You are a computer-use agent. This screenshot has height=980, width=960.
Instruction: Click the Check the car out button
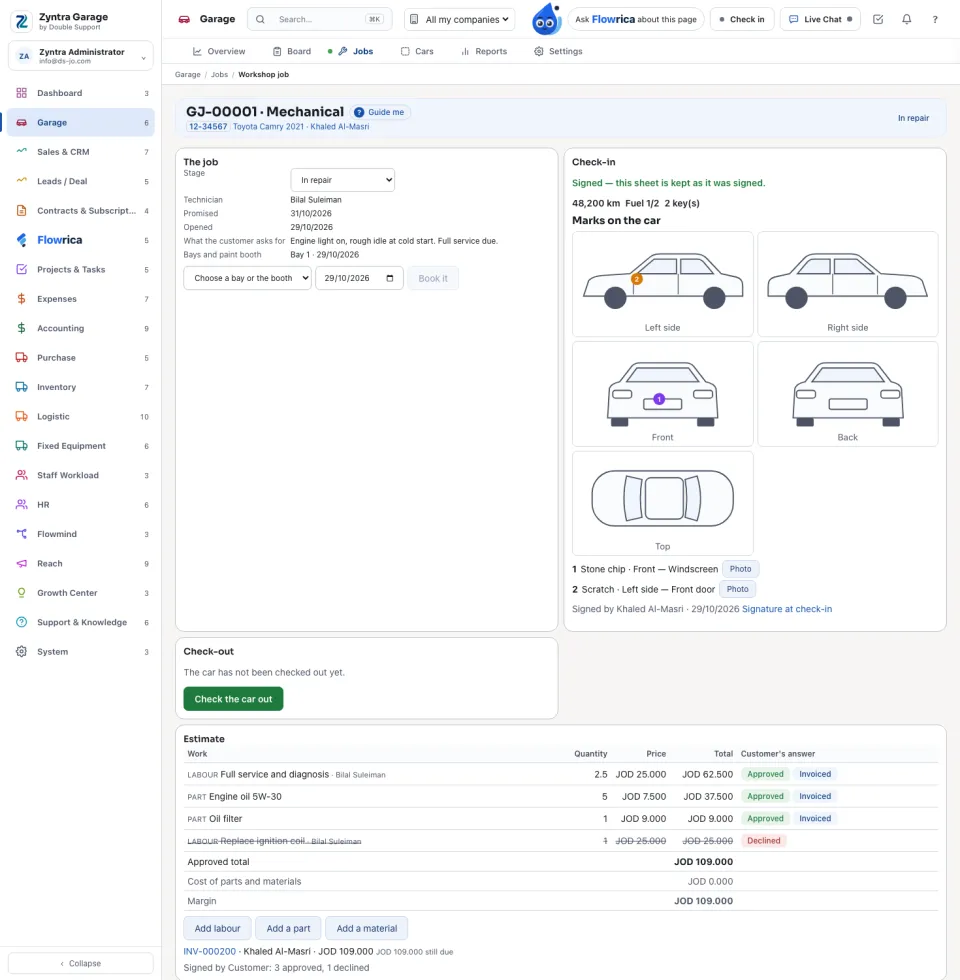[x=233, y=699]
